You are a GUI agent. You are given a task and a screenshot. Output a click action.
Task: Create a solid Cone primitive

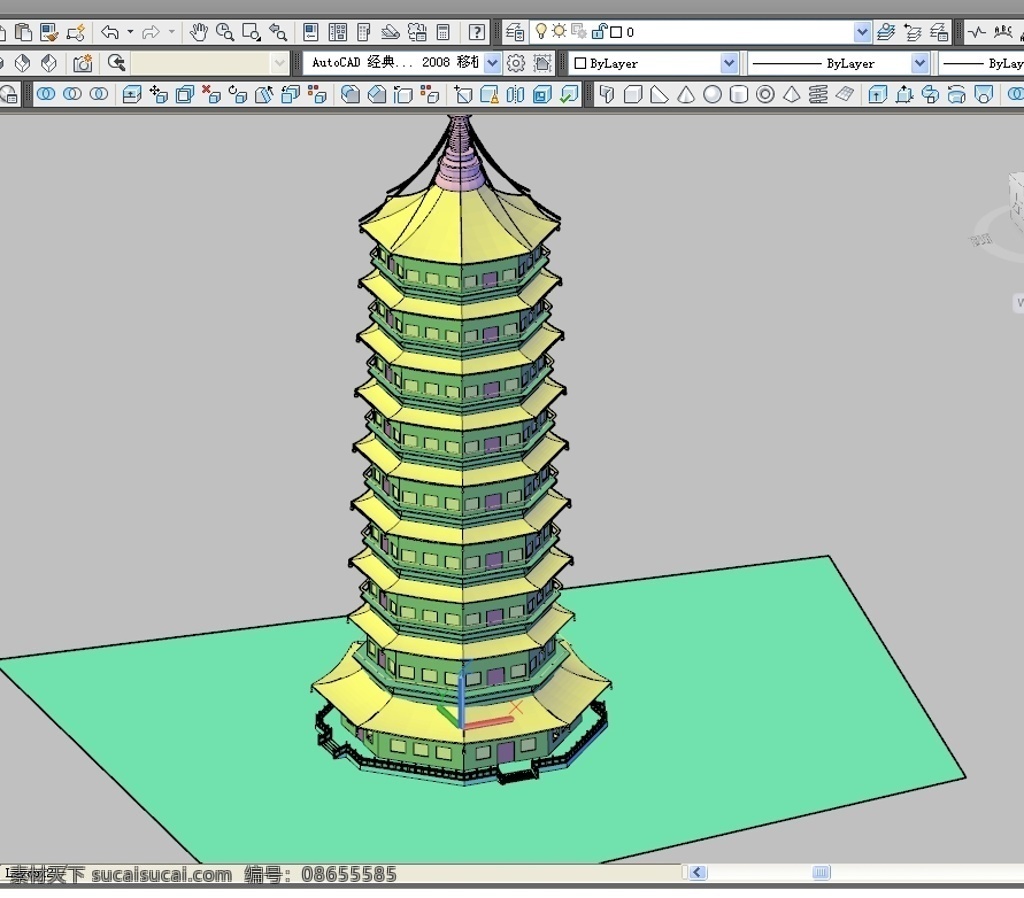tap(685, 95)
